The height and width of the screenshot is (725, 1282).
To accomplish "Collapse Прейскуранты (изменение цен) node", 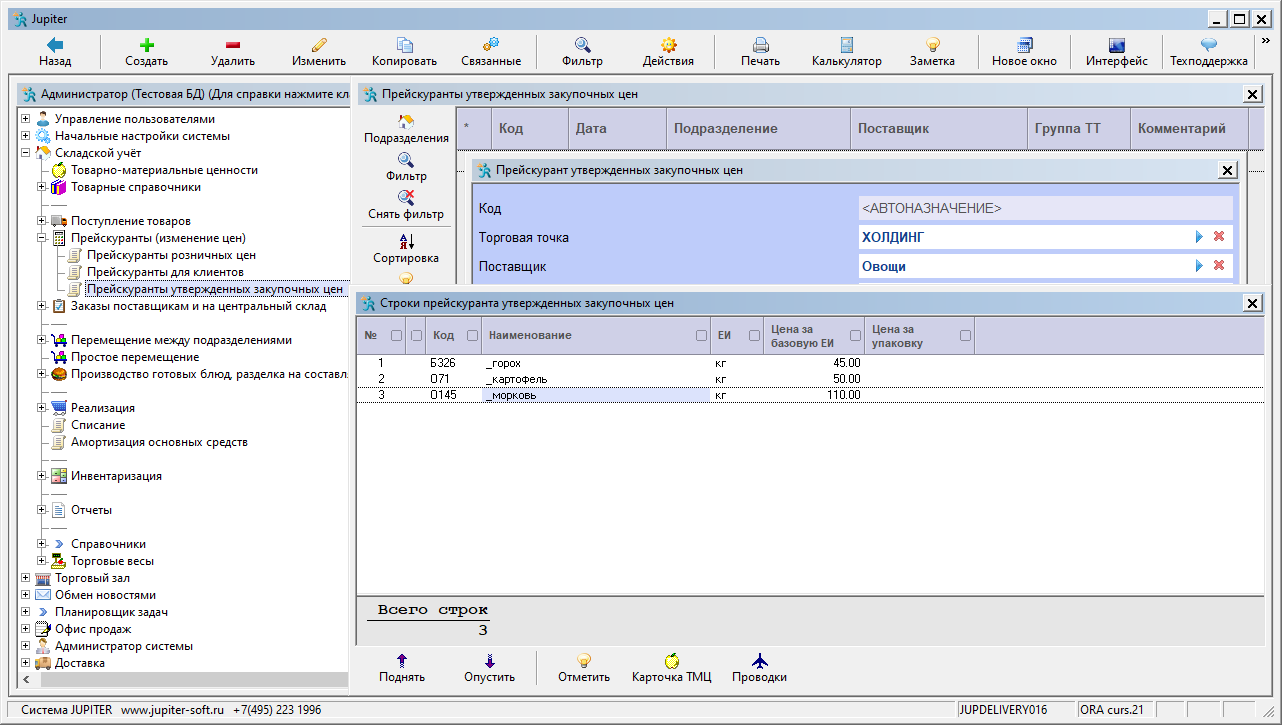I will [x=42, y=238].
